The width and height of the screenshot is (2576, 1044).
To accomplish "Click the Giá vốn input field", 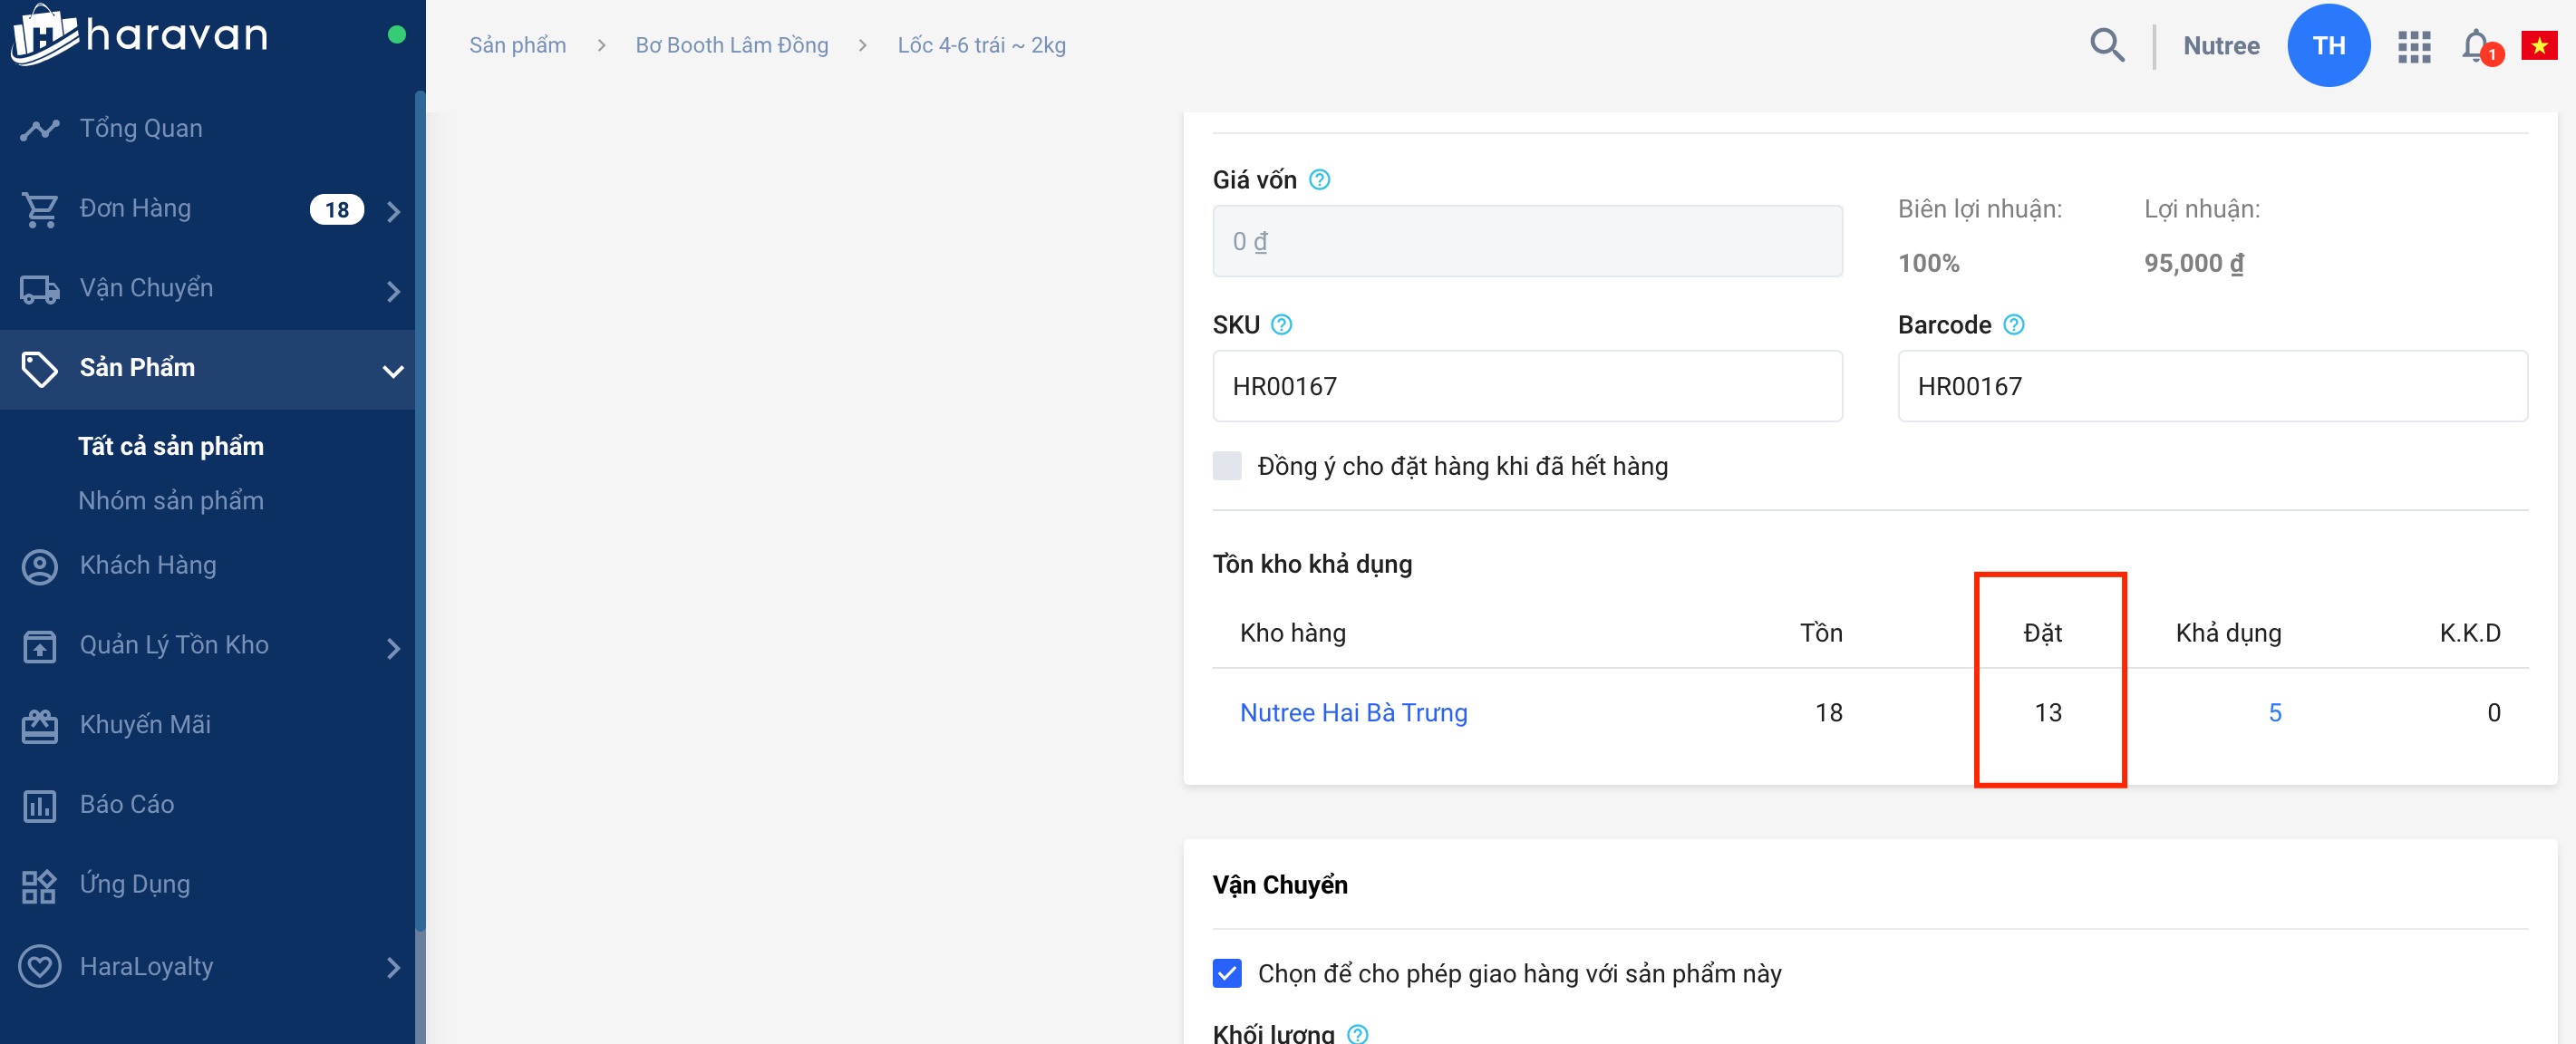I will (x=1527, y=241).
